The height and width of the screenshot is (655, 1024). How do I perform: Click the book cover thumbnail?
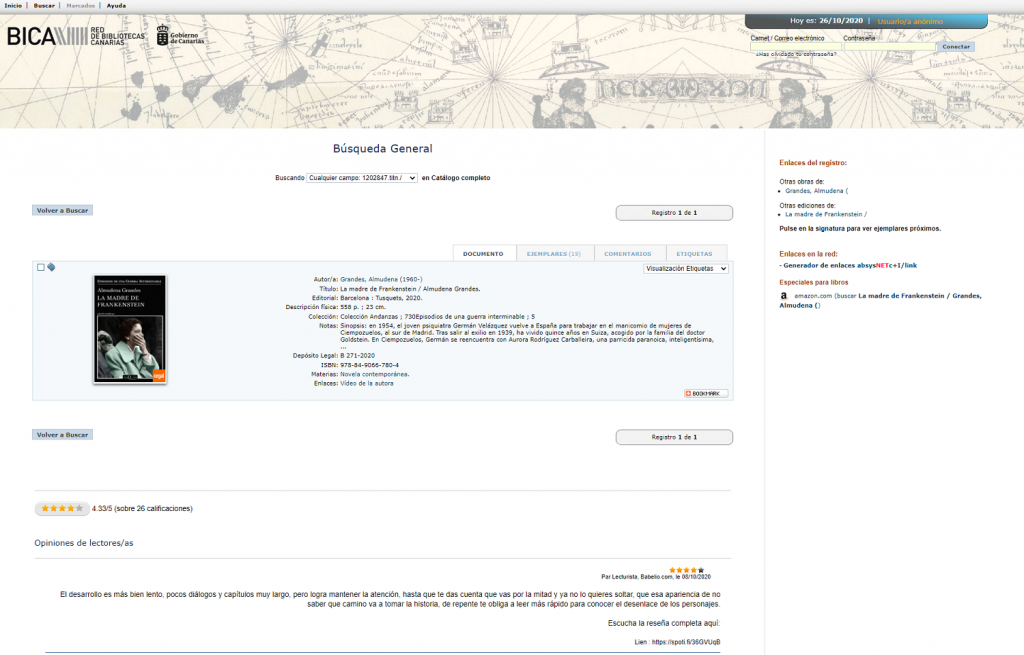[129, 328]
